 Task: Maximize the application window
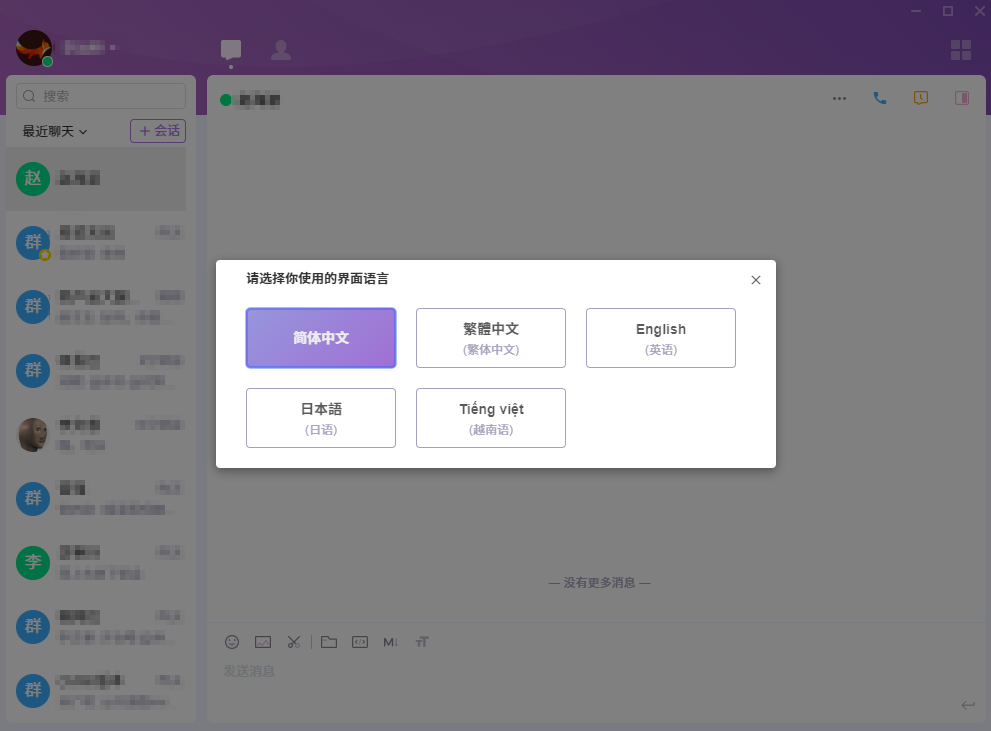tap(948, 11)
